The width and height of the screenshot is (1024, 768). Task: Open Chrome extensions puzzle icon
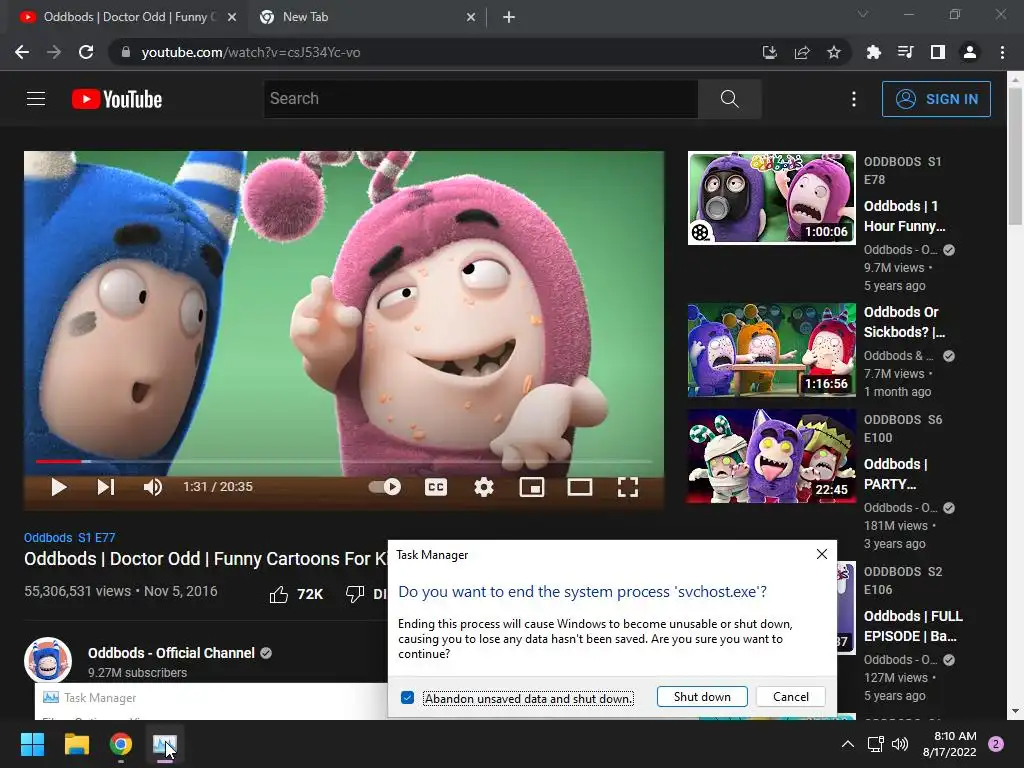873,52
